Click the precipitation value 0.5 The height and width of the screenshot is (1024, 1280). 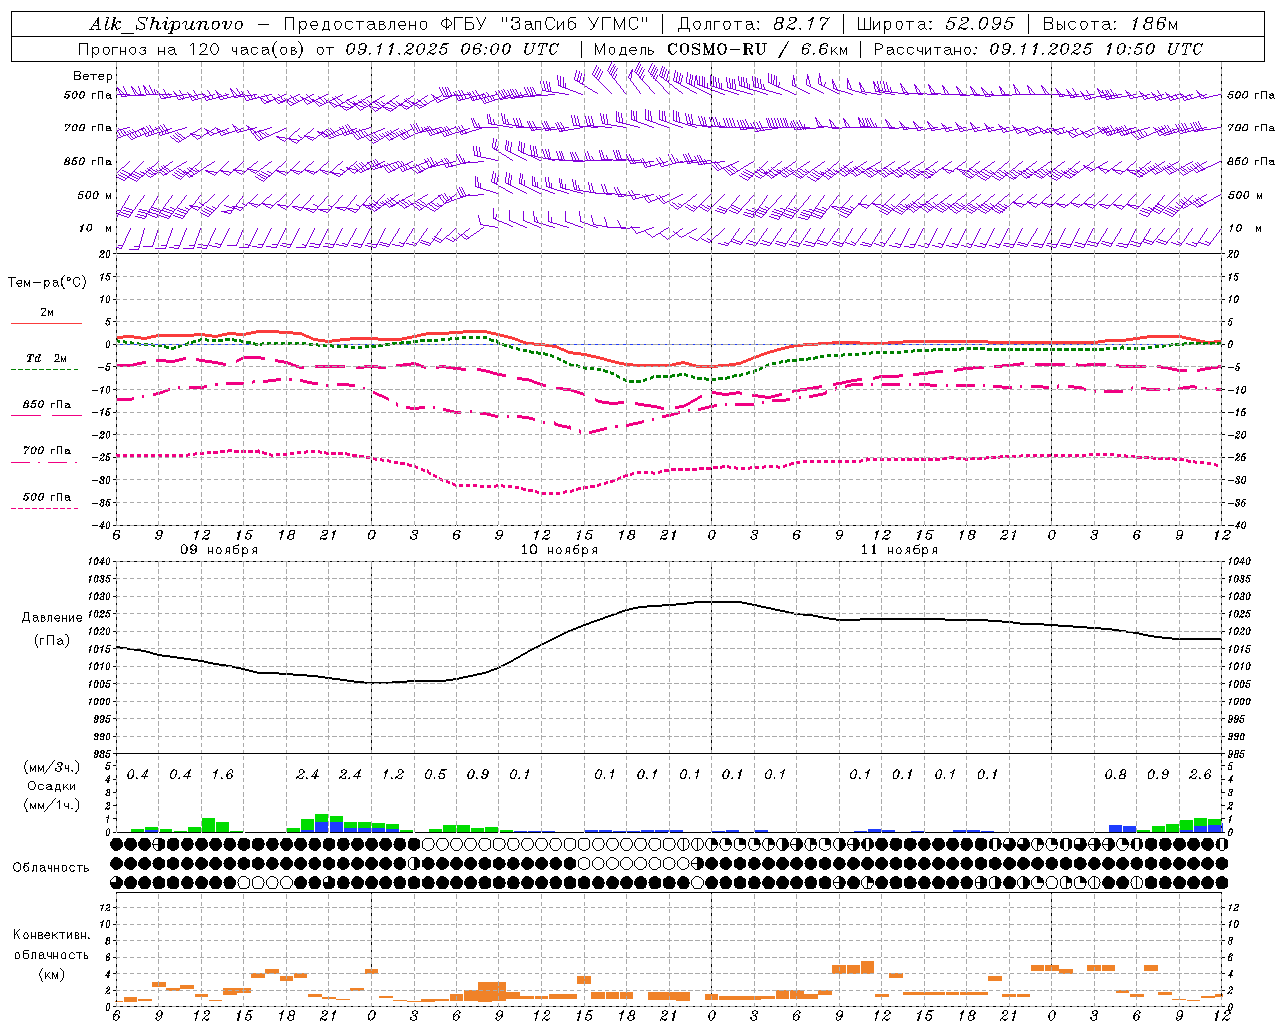(x=435, y=775)
